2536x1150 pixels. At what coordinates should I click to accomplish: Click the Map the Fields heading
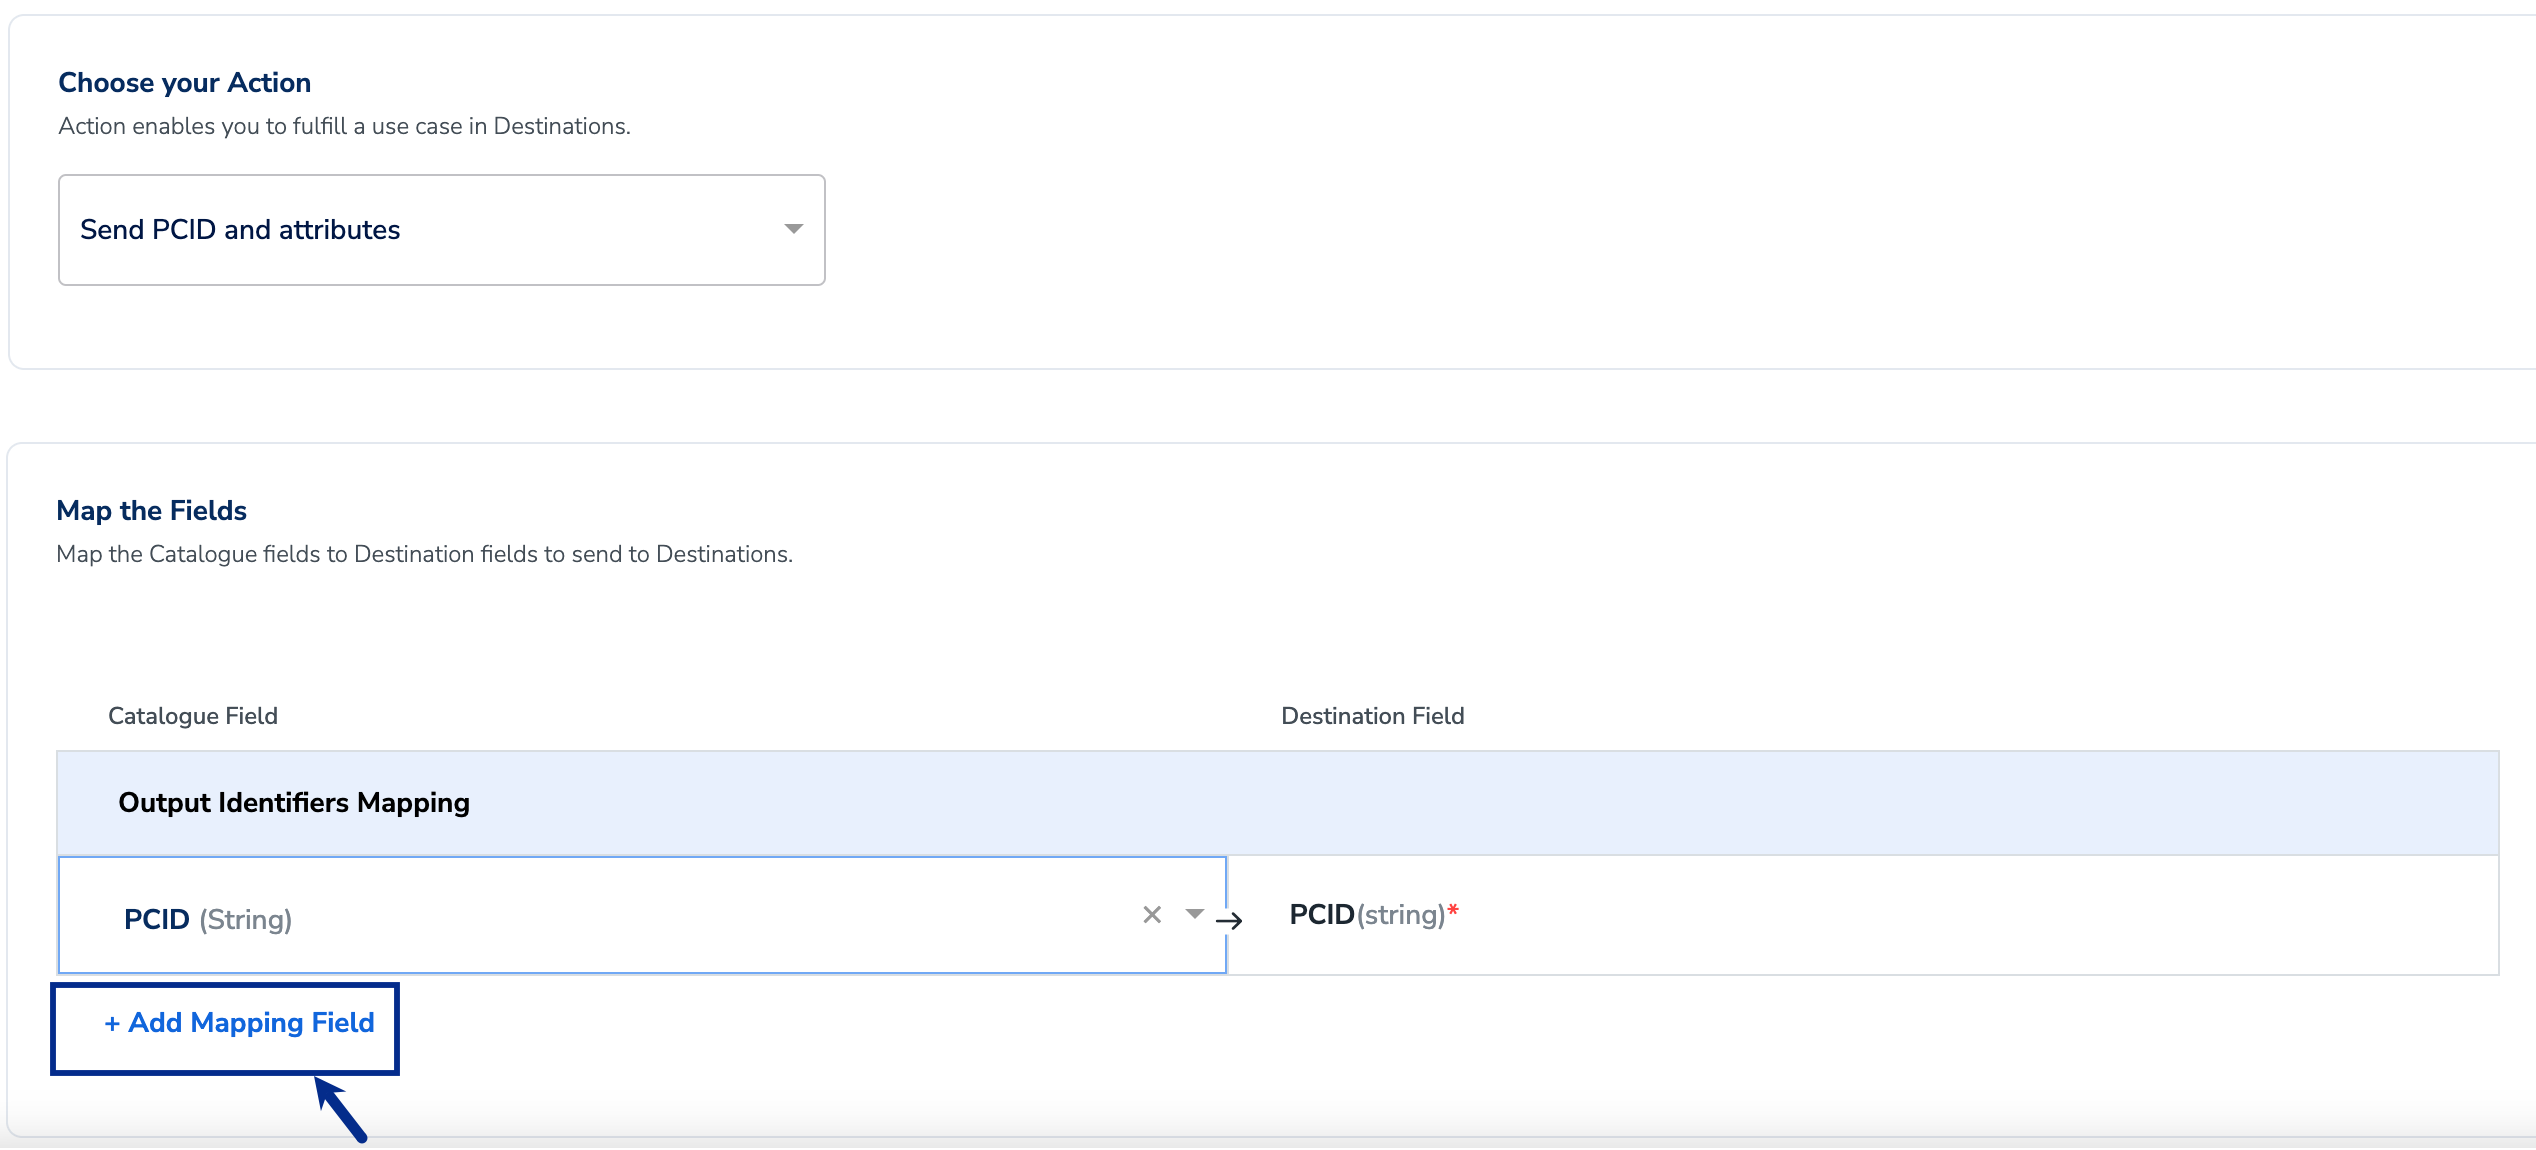[x=152, y=511]
